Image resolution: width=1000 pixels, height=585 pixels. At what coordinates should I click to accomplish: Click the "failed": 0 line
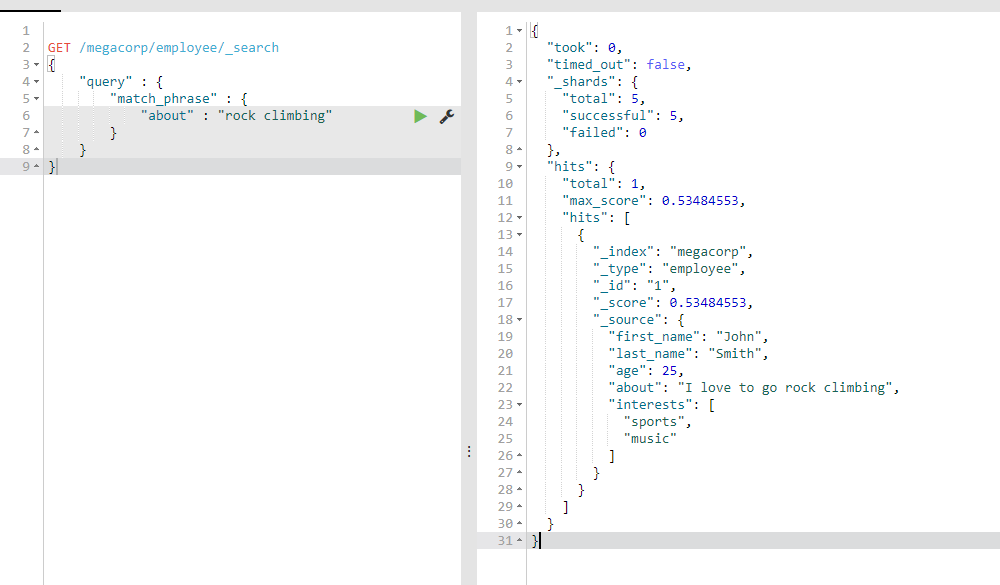click(x=604, y=133)
